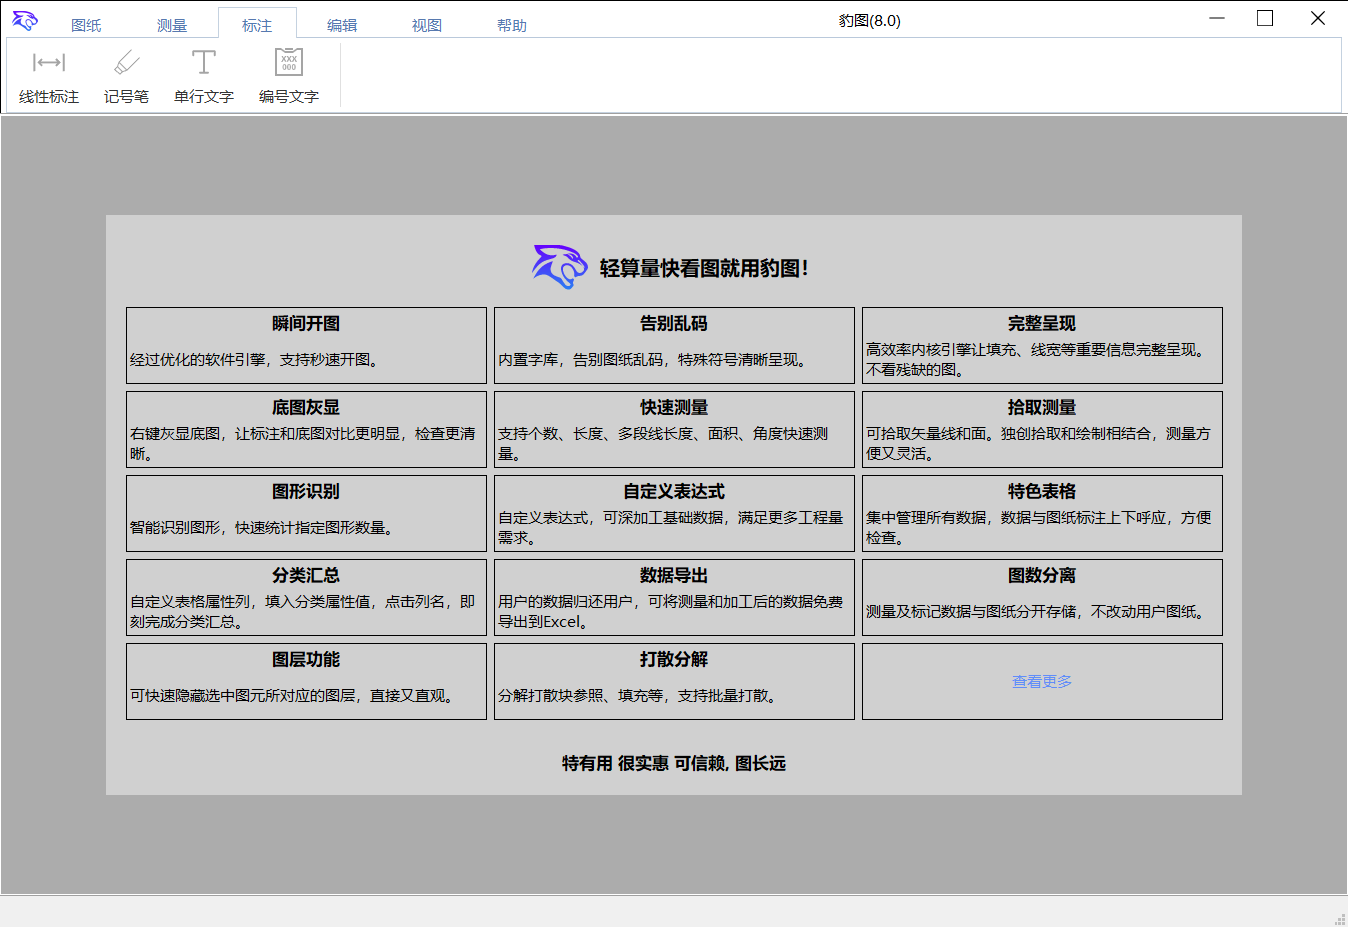Open the 视图 view tab
This screenshot has width=1348, height=927.
click(427, 25)
